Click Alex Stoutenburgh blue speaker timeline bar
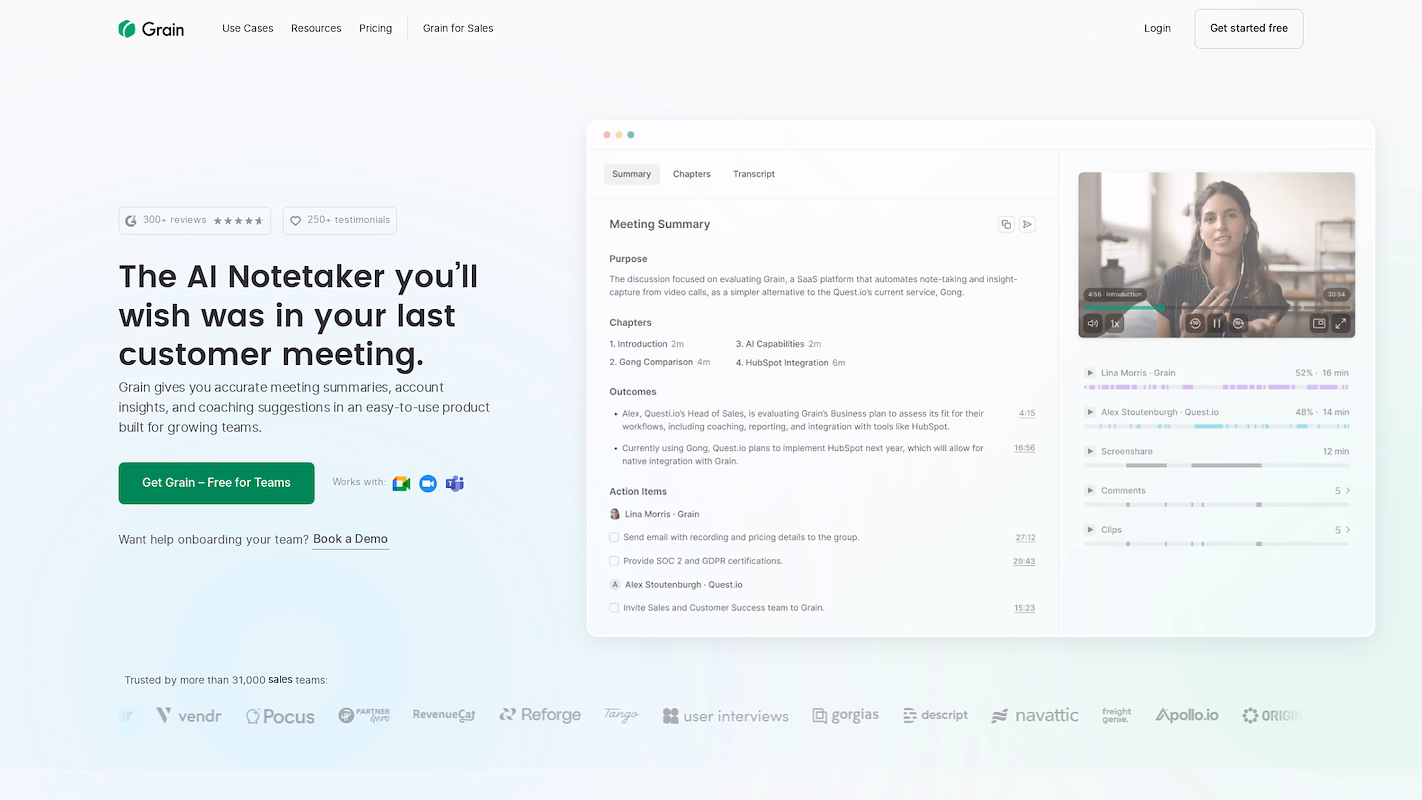The width and height of the screenshot is (1422, 800). [1217, 426]
